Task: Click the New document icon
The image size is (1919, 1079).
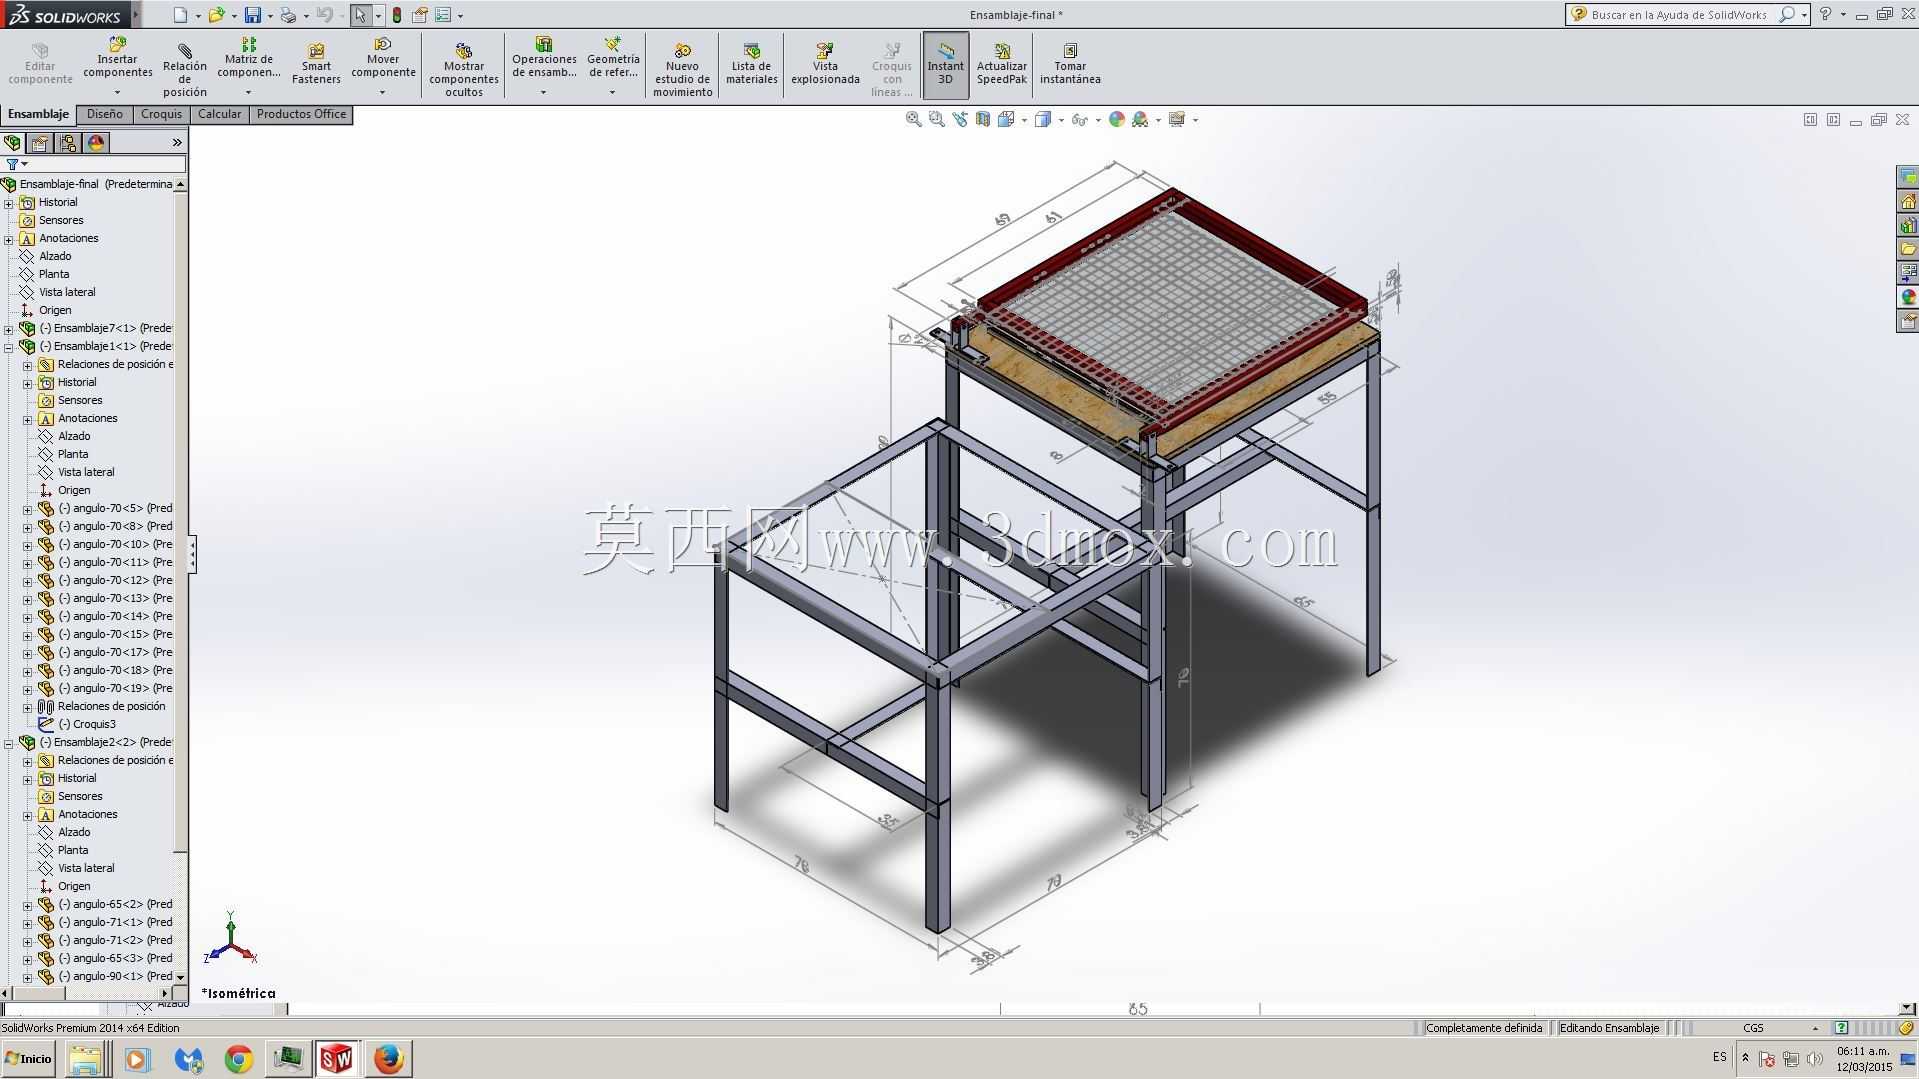Action: click(x=180, y=15)
